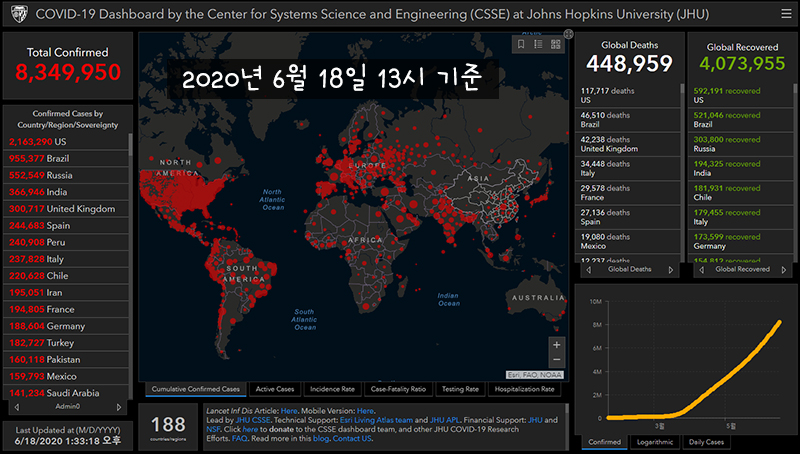Go to the next Admin0 country list
Viewport: 800px width, 454px height.
(119, 407)
